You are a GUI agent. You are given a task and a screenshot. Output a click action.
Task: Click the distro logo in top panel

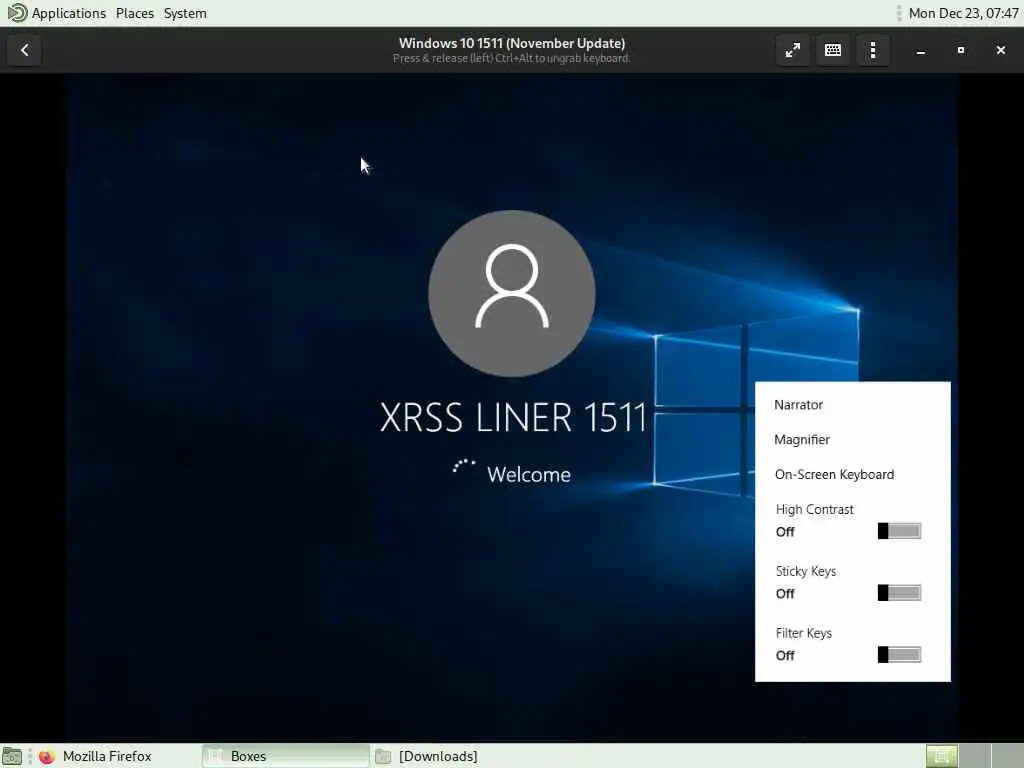point(16,13)
